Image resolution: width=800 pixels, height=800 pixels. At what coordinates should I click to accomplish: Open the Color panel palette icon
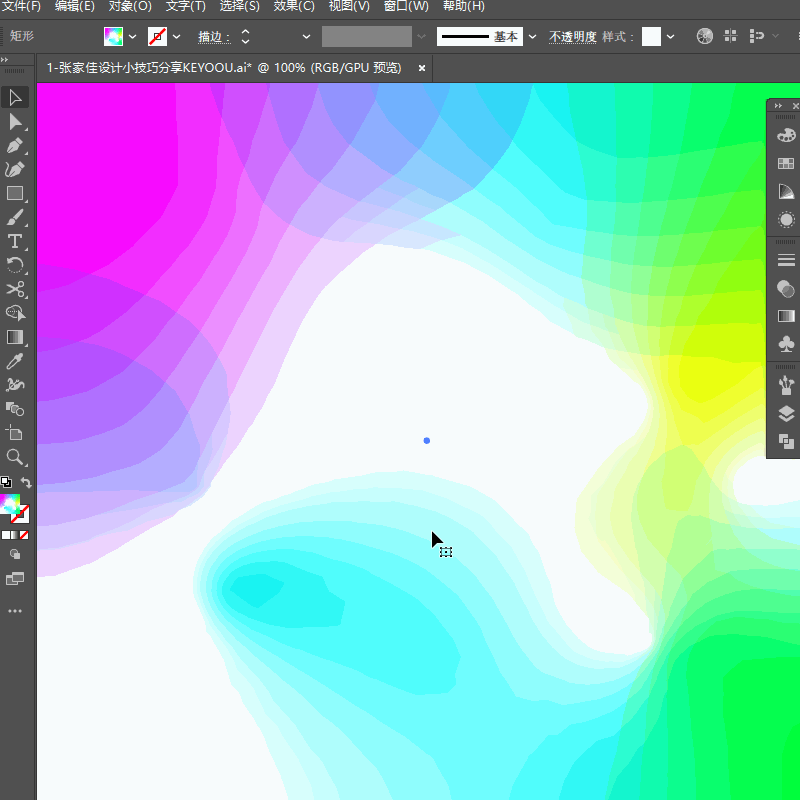click(786, 135)
